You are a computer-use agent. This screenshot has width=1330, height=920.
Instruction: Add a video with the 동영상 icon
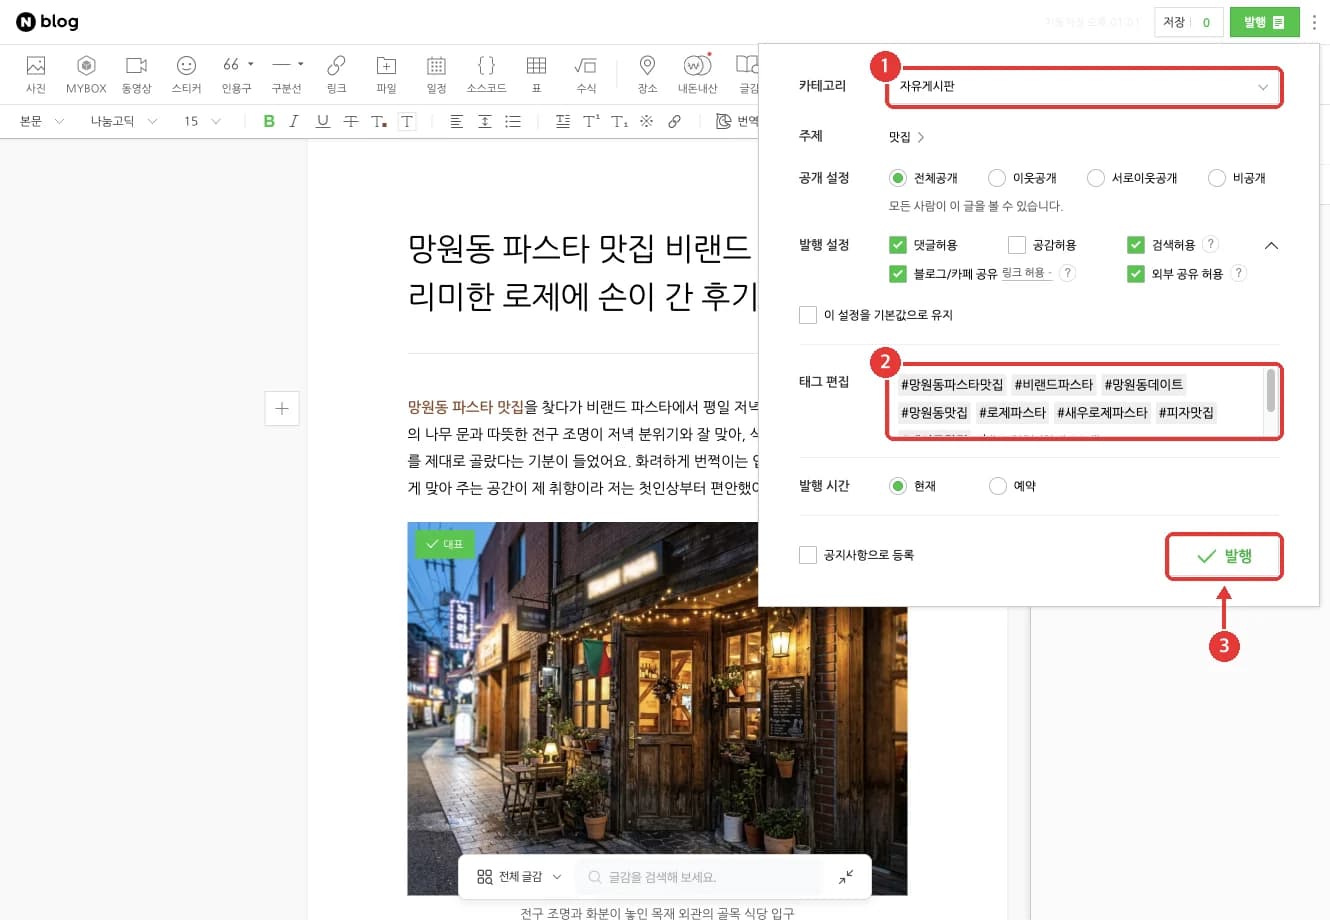pyautogui.click(x=136, y=74)
